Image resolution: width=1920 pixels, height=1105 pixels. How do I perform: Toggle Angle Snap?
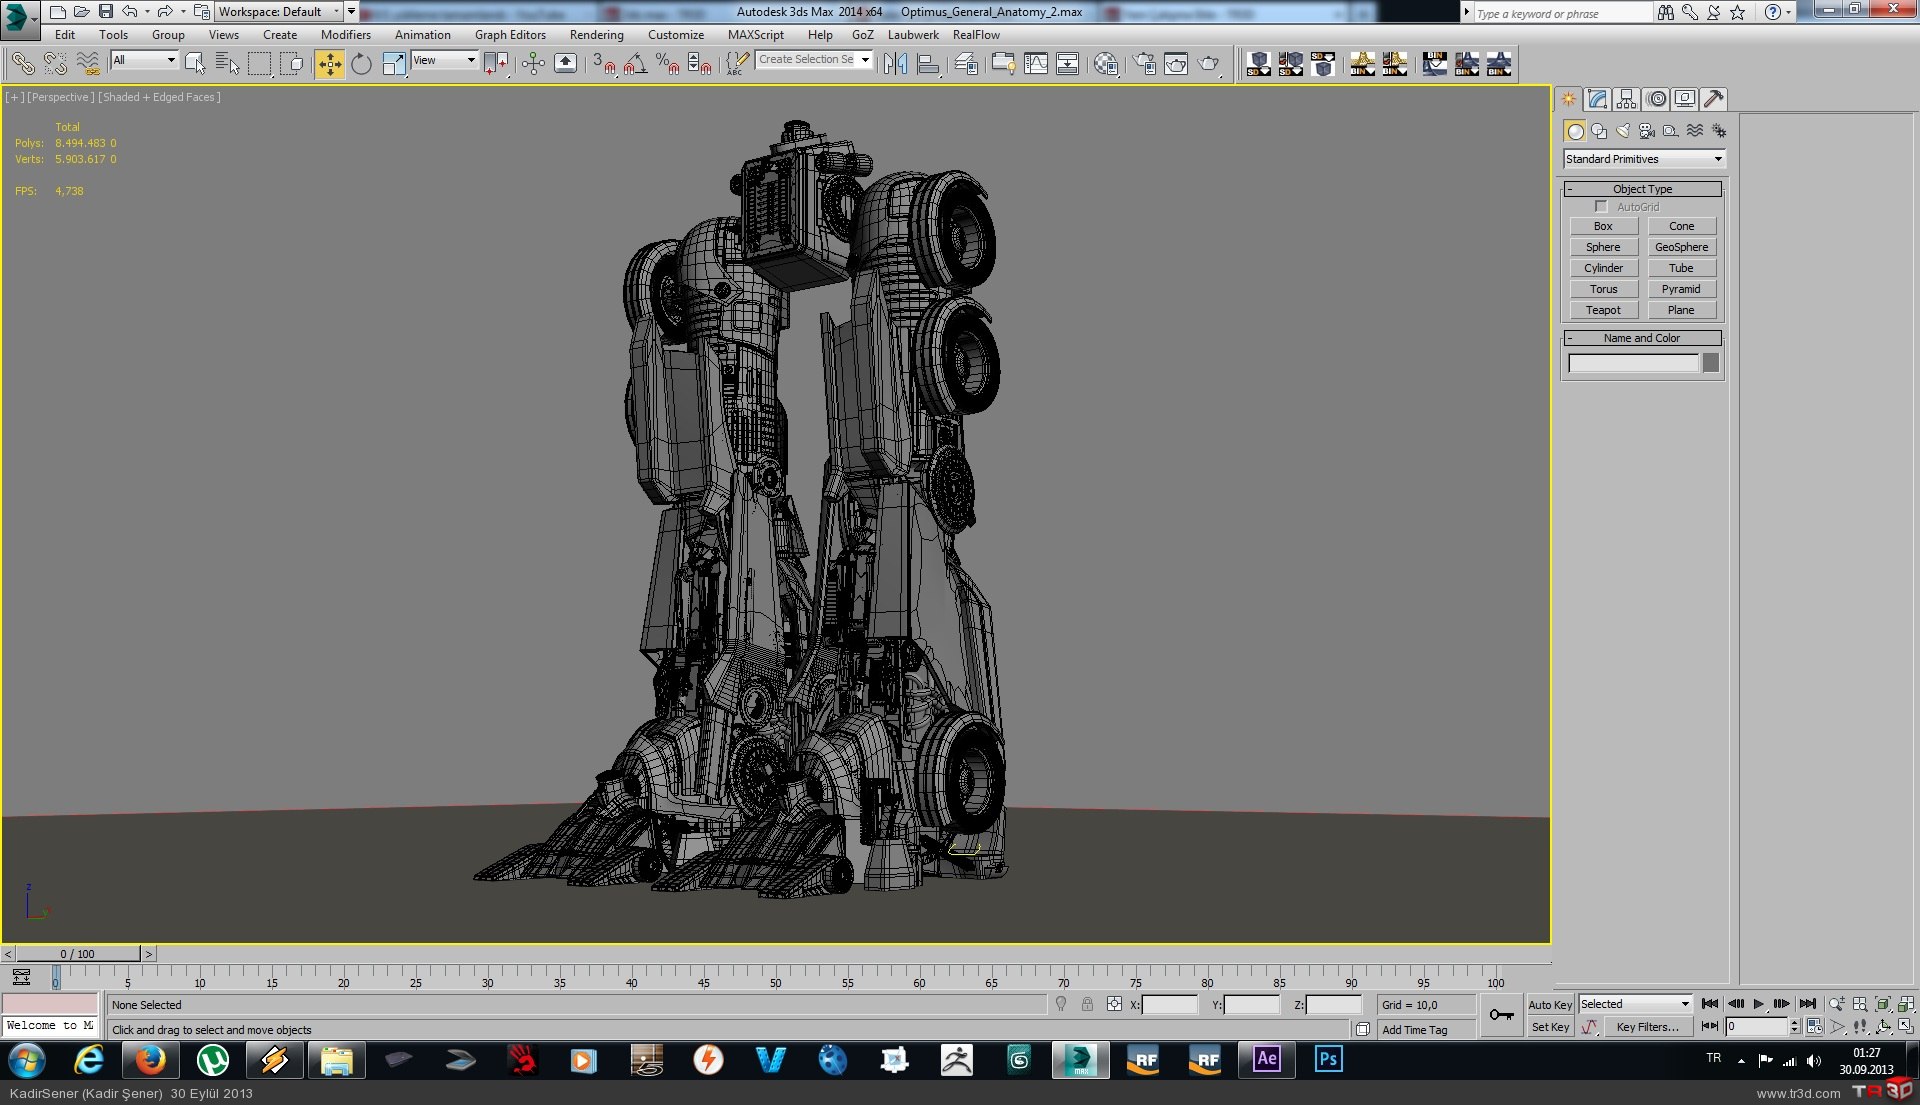click(x=635, y=64)
